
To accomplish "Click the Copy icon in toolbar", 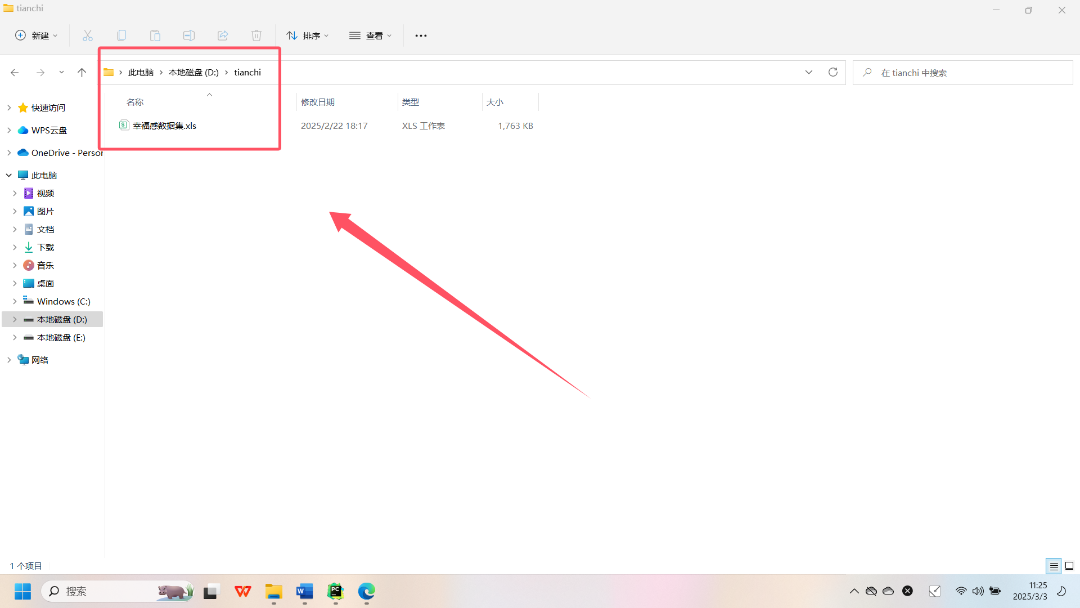I will click(121, 35).
